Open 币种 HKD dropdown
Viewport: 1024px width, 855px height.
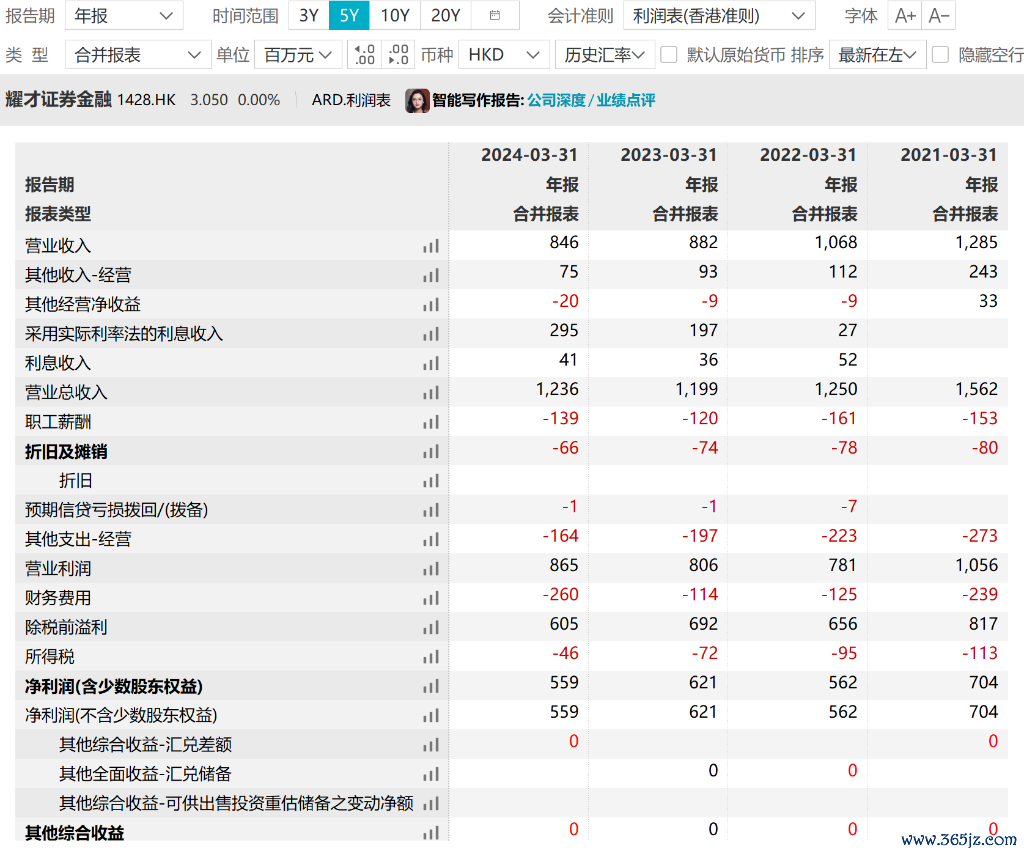(504, 55)
